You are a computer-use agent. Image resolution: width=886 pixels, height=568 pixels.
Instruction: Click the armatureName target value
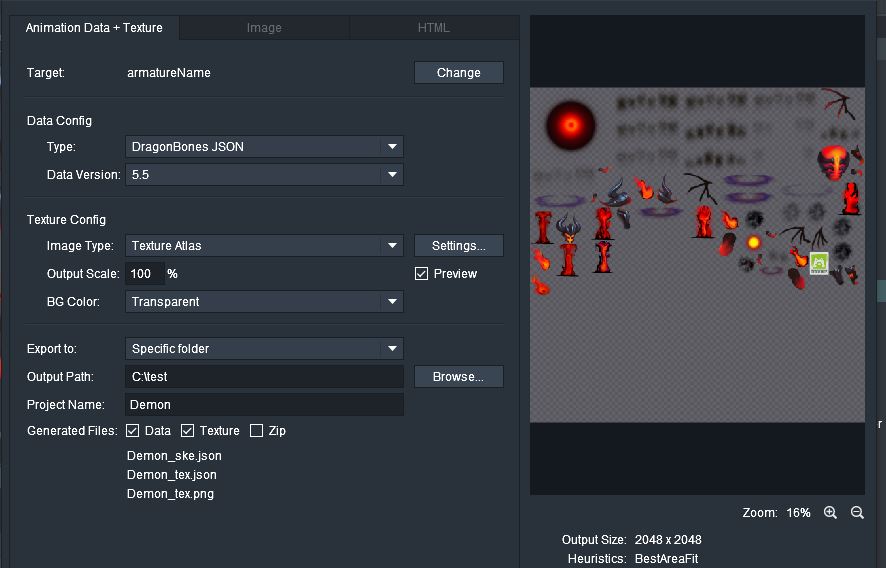point(168,73)
